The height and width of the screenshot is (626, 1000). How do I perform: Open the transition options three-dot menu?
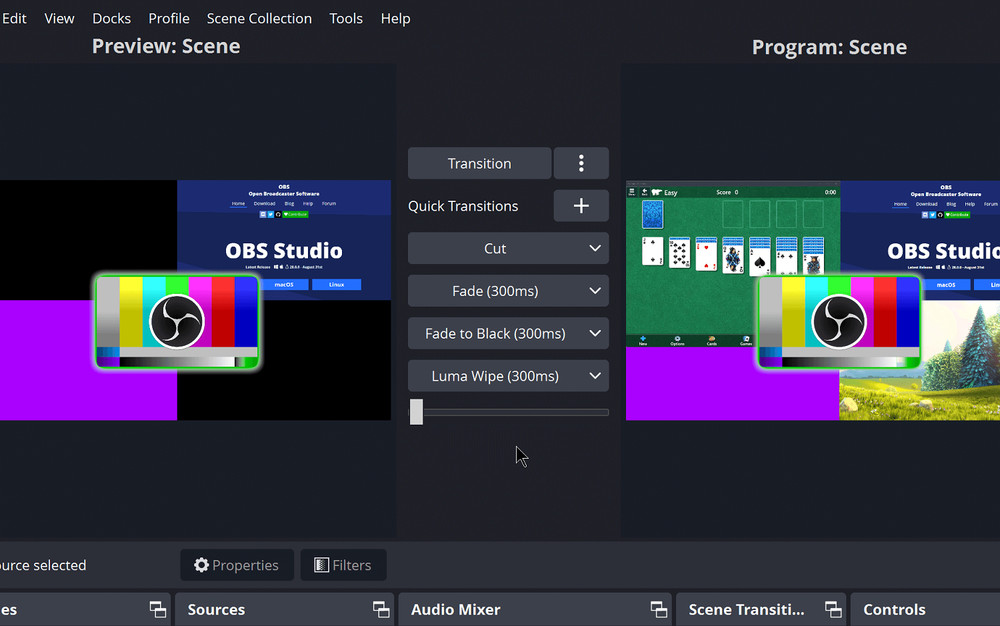pos(581,163)
